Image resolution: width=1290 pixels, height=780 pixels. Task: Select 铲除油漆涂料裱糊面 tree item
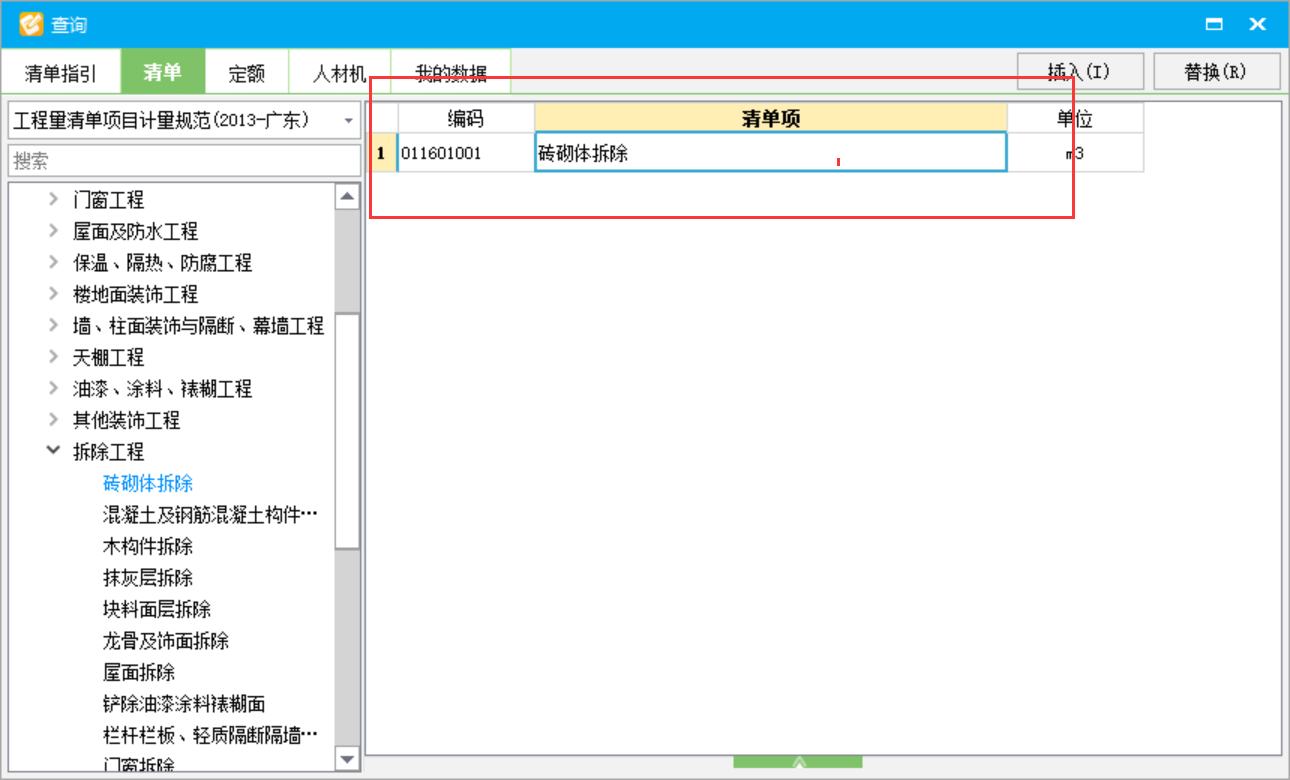coord(184,704)
